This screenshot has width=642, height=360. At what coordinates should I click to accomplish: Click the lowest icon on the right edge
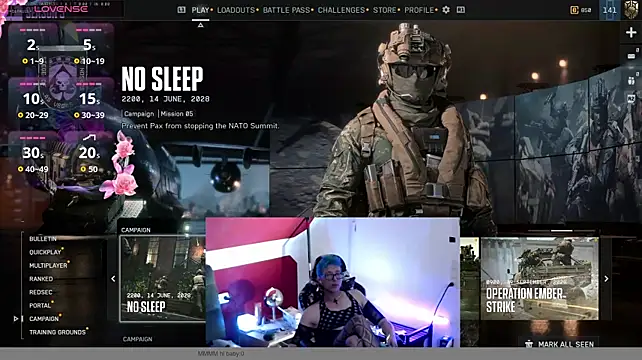(631, 99)
